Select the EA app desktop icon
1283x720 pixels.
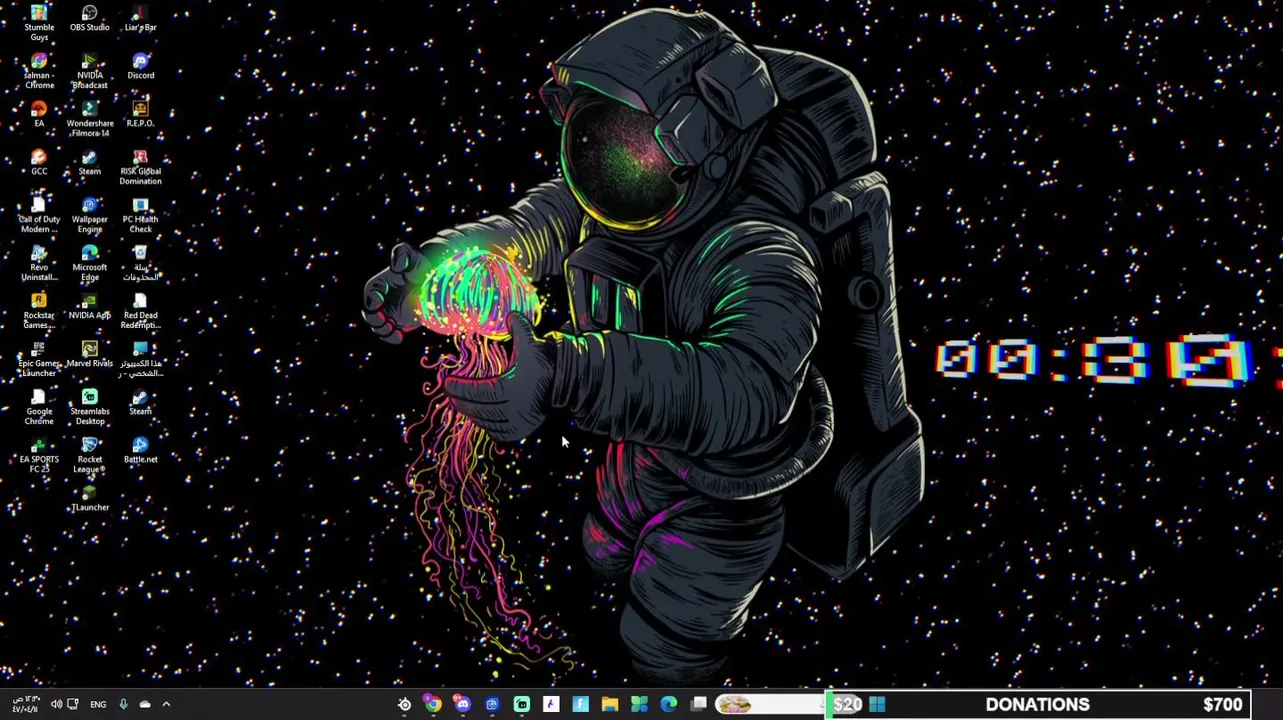click(39, 115)
